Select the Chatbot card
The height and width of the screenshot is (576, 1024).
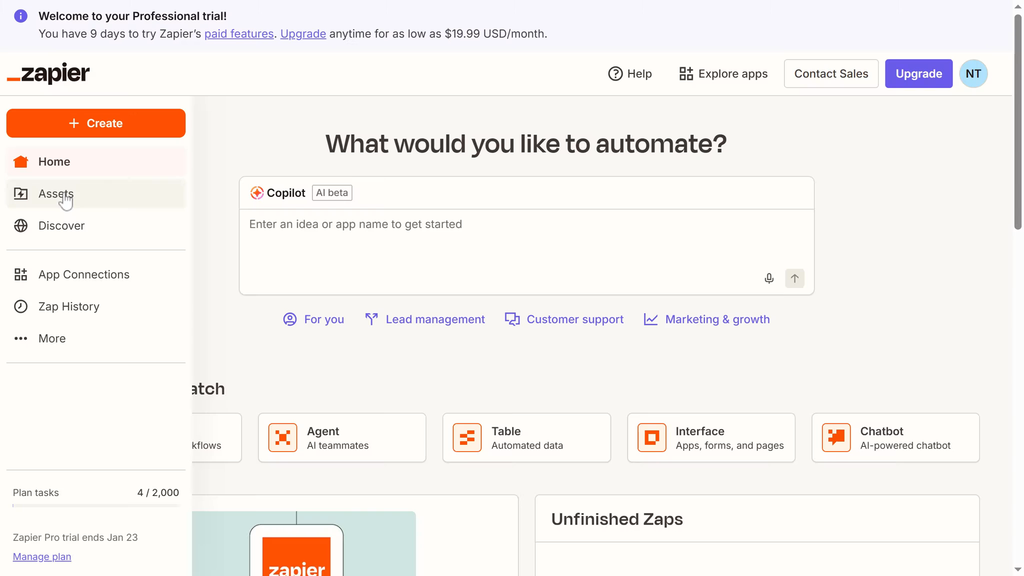point(895,438)
